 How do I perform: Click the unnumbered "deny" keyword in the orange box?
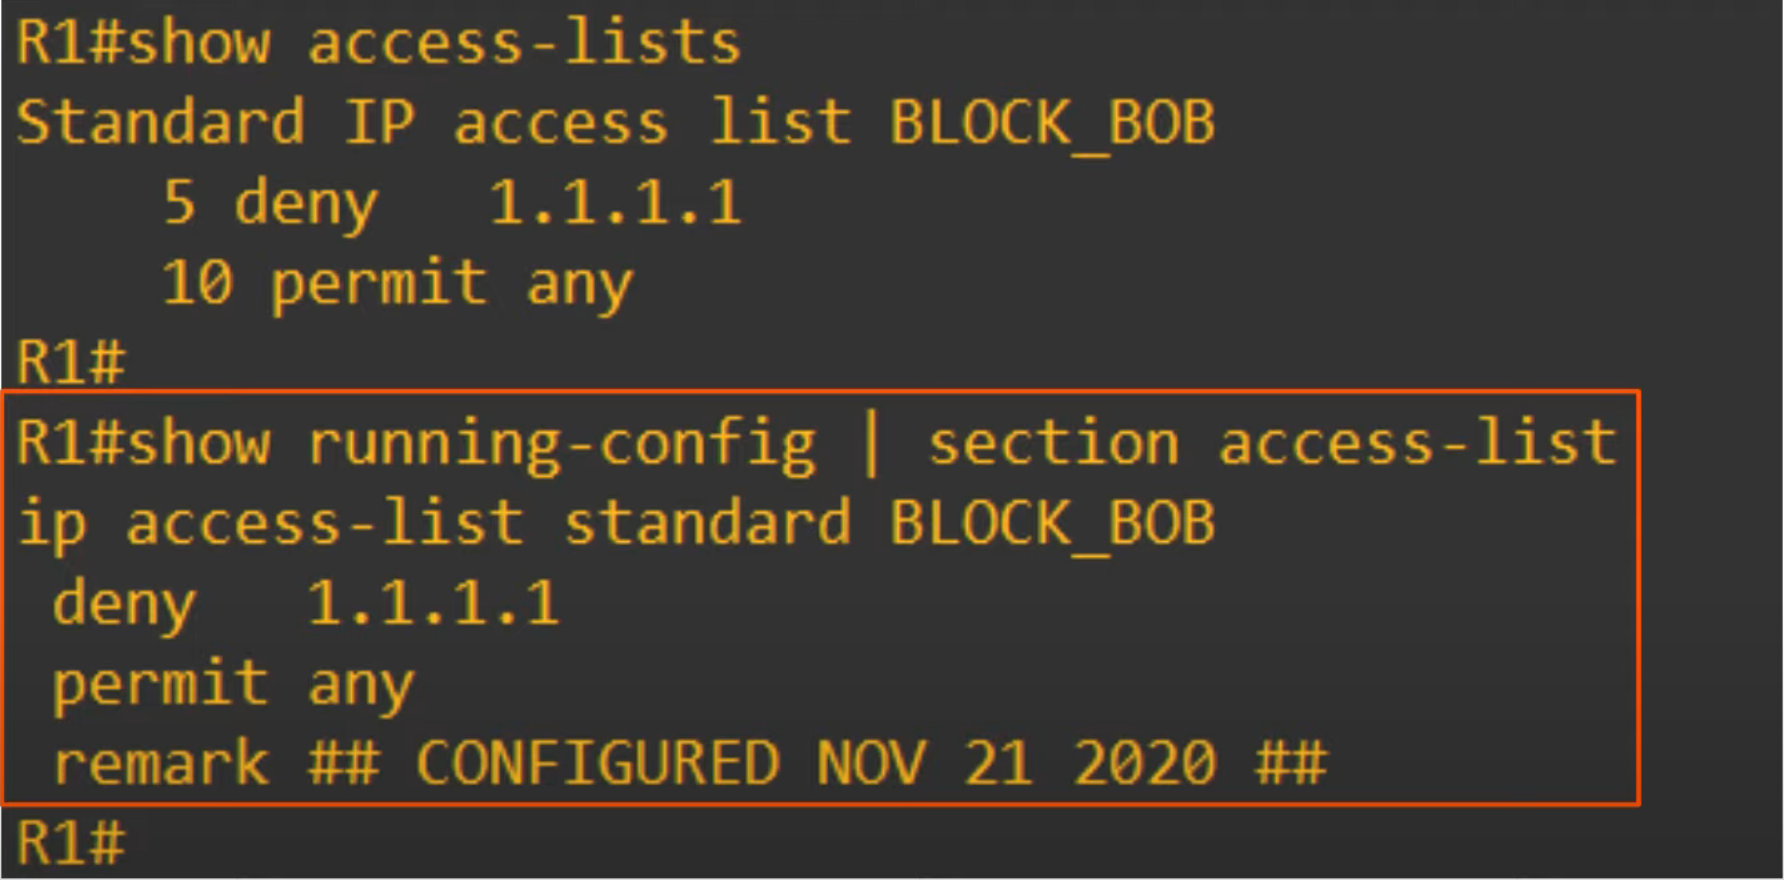tap(124, 605)
